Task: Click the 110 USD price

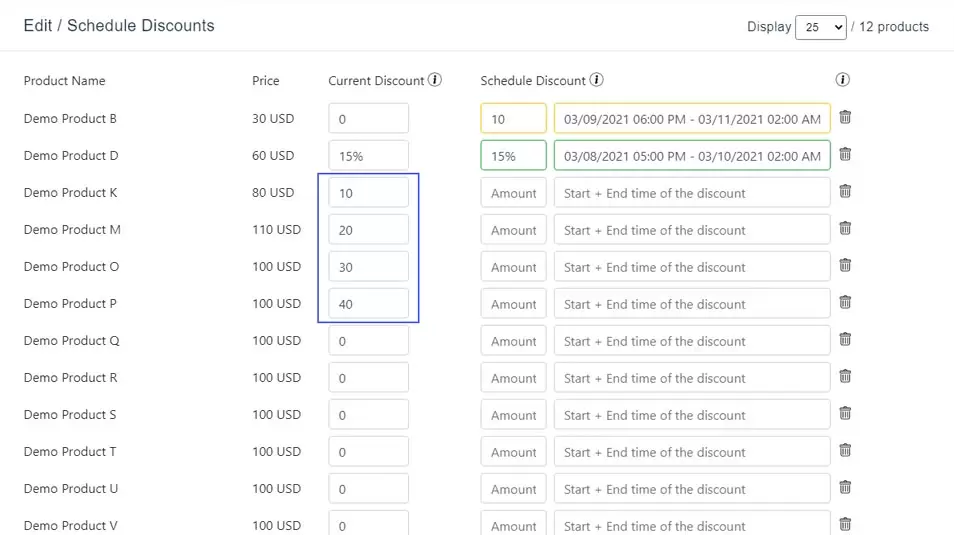Action: [x=276, y=230]
